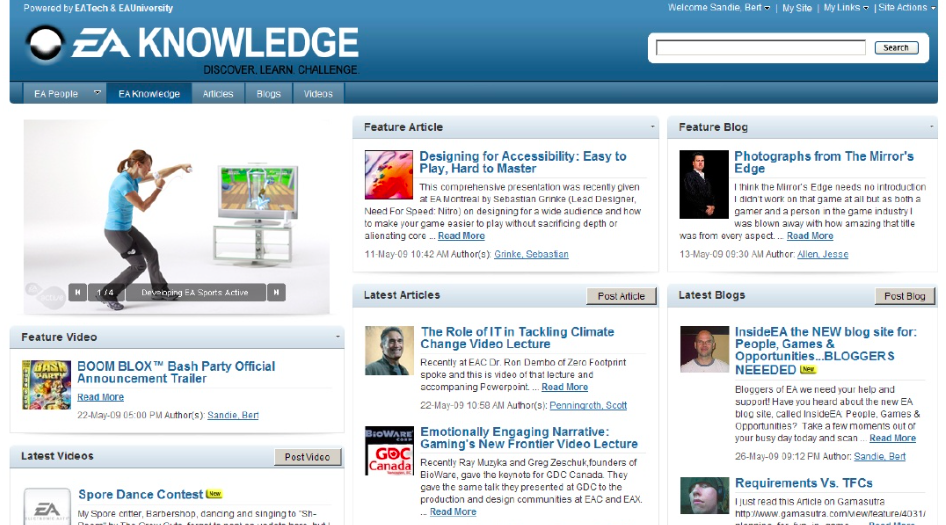Switch to the Articles tab

(218, 94)
